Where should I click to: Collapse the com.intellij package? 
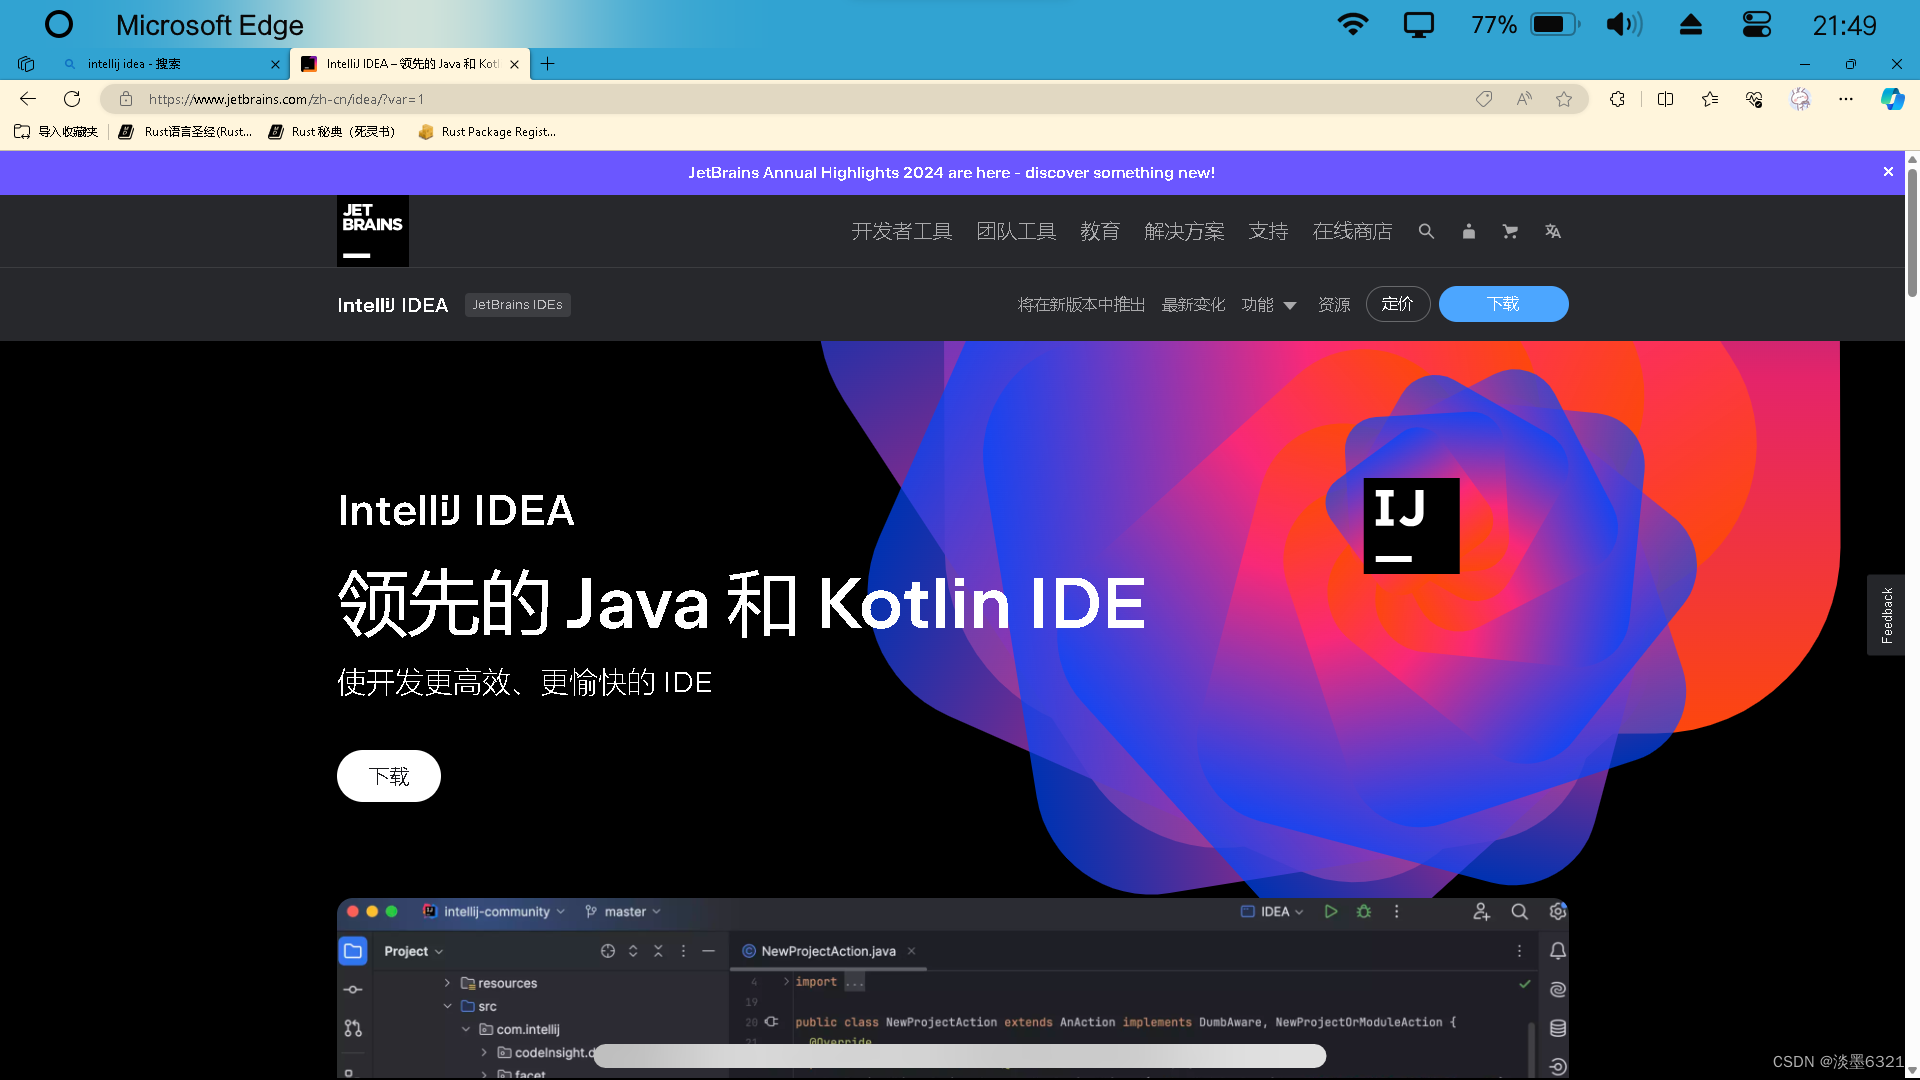[x=466, y=1029]
